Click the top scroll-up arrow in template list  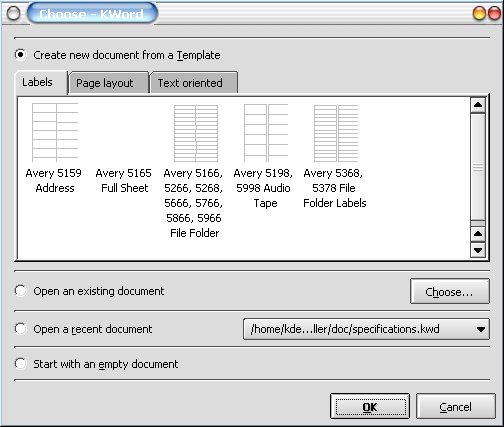tap(478, 105)
